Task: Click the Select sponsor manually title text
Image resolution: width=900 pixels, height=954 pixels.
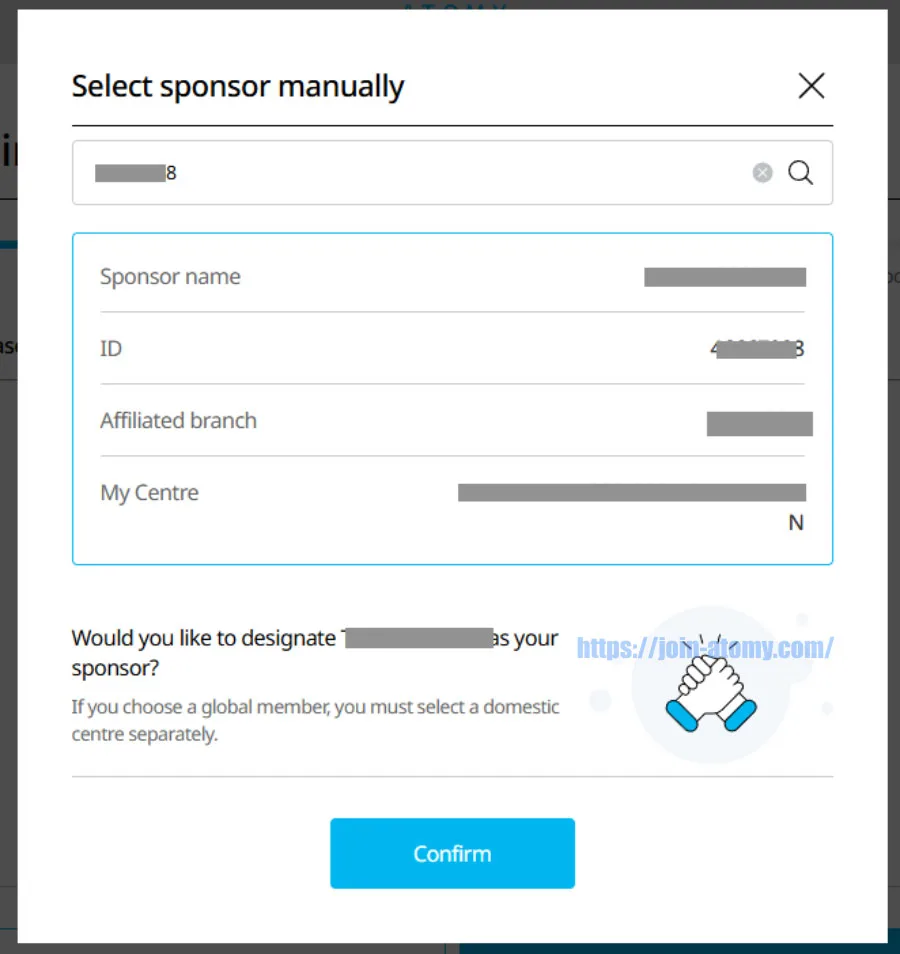Action: [x=237, y=87]
